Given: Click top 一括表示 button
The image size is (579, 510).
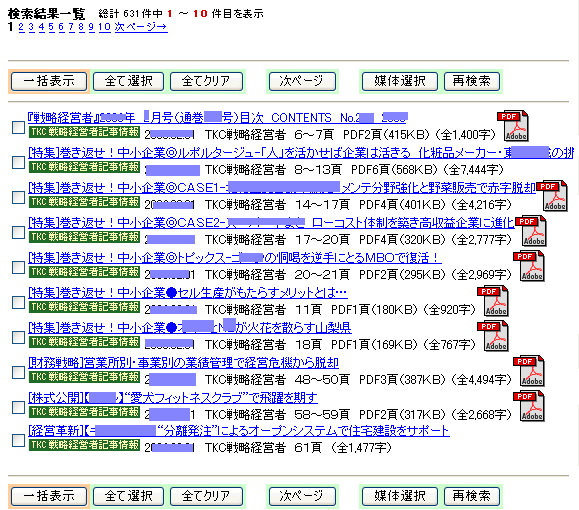Looking at the screenshot, I should pyautogui.click(x=49, y=81).
